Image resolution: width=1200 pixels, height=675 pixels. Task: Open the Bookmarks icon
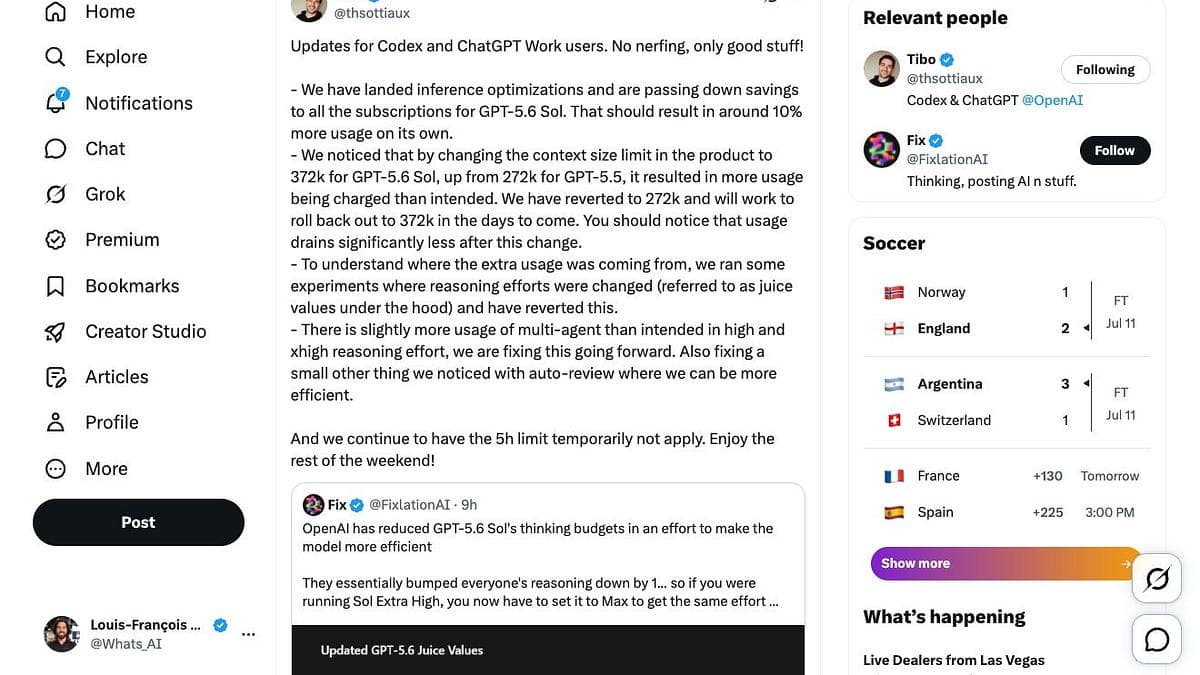click(56, 286)
